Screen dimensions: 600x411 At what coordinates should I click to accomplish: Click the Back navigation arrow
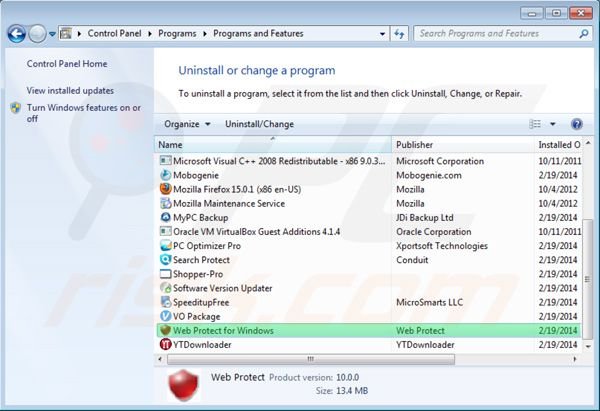17,34
